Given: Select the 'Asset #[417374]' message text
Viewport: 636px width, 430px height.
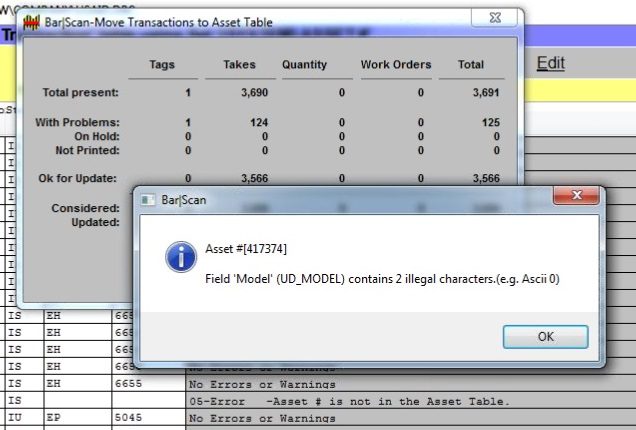Looking at the screenshot, I should [246, 249].
